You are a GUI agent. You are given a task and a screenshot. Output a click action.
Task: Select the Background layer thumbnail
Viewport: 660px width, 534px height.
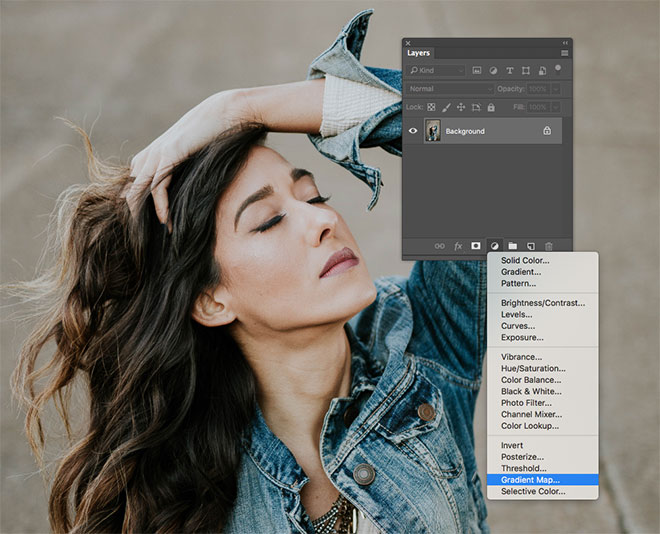click(433, 131)
